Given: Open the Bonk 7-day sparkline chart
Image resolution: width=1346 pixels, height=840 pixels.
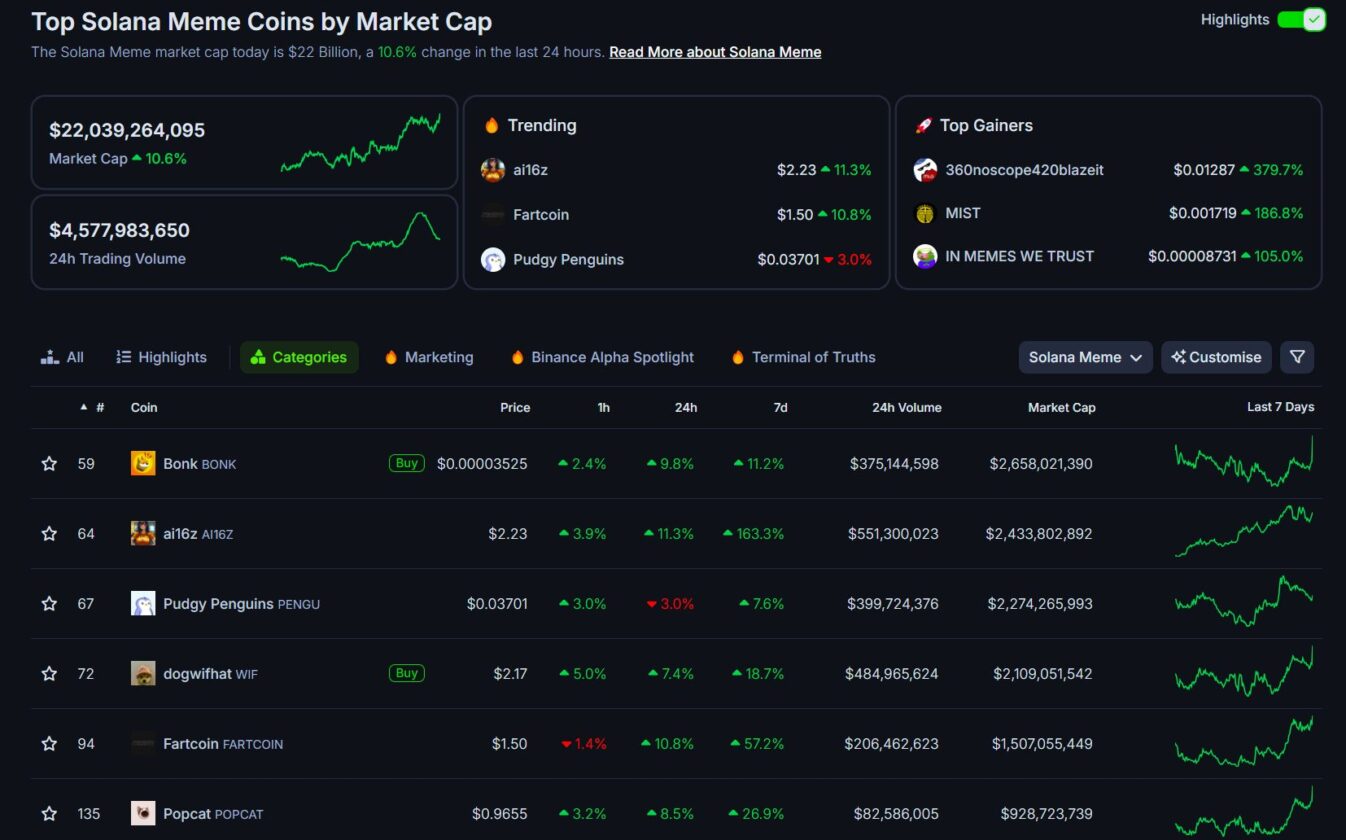Looking at the screenshot, I should pyautogui.click(x=1244, y=462).
